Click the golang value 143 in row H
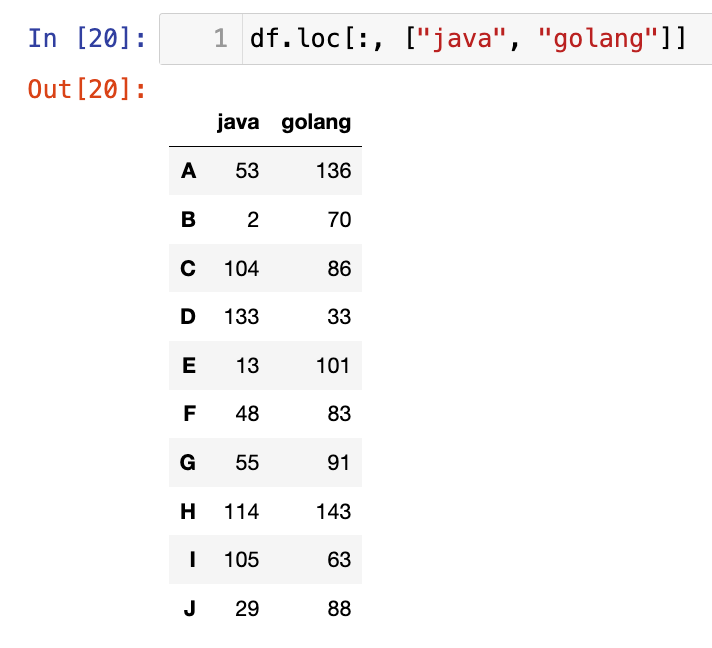Viewport: 712px width, 648px height. 333,511
